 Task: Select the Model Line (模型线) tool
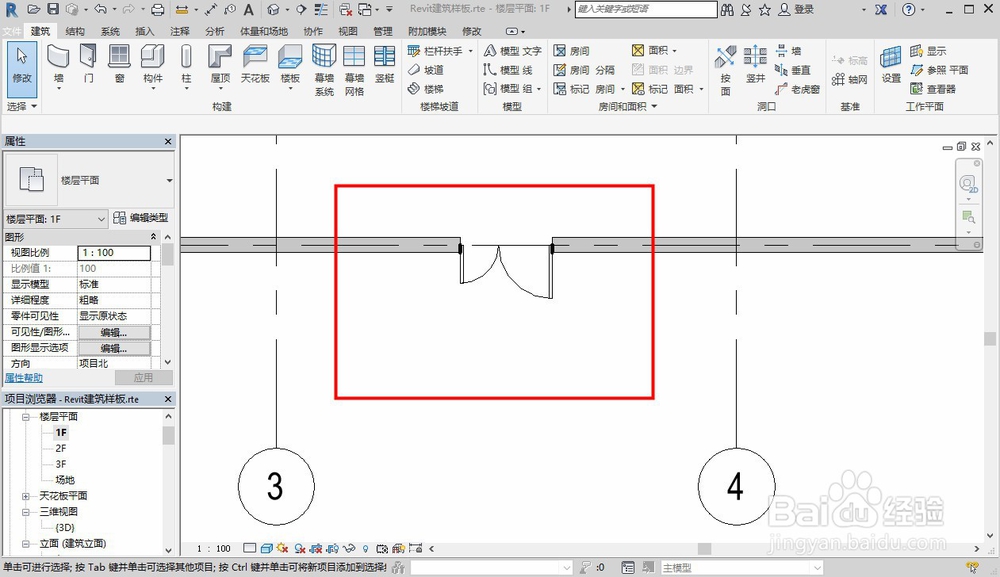click(508, 69)
